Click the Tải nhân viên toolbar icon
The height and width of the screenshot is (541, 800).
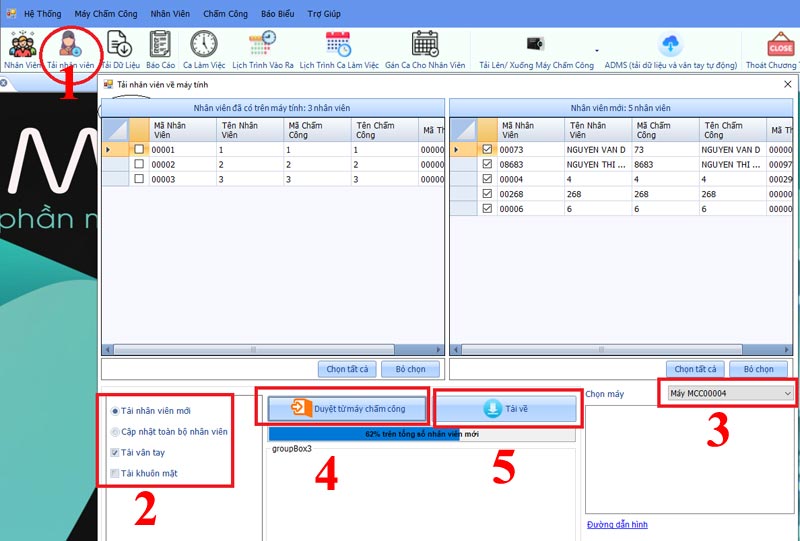(69, 45)
